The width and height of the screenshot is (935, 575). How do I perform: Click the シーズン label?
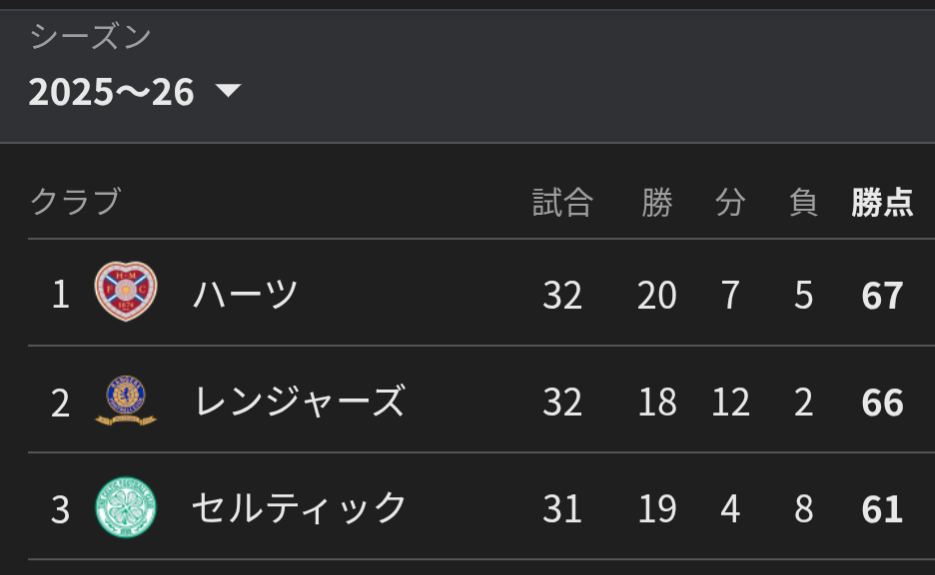(x=90, y=38)
